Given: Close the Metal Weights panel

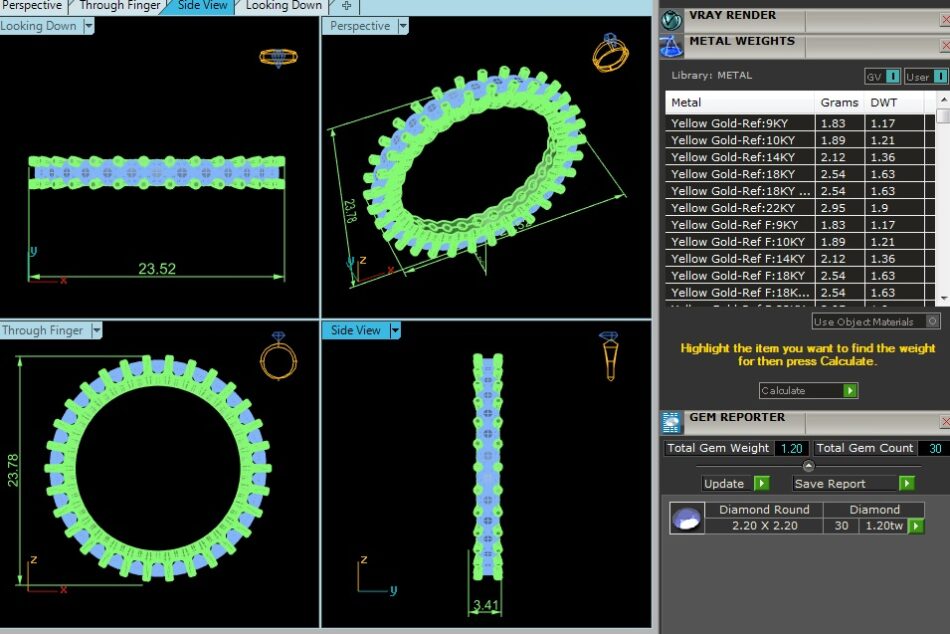Looking at the screenshot, I should pos(945,45).
